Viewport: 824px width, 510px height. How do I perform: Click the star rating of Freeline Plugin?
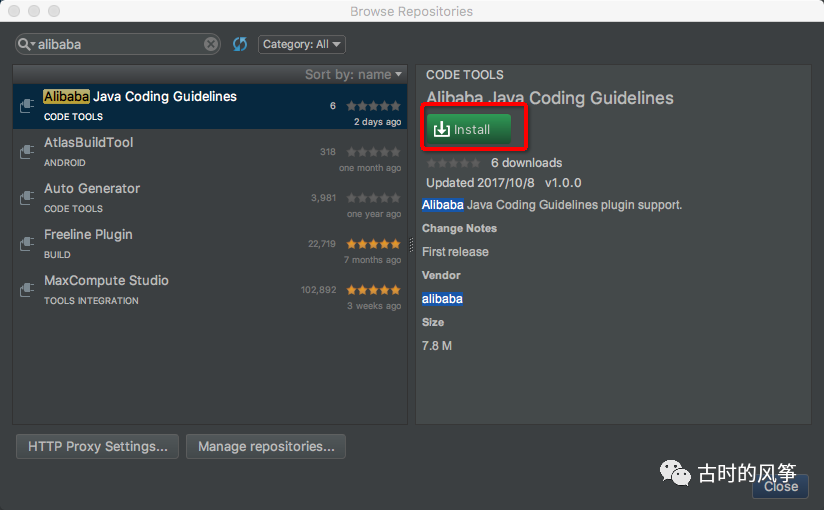click(x=373, y=244)
